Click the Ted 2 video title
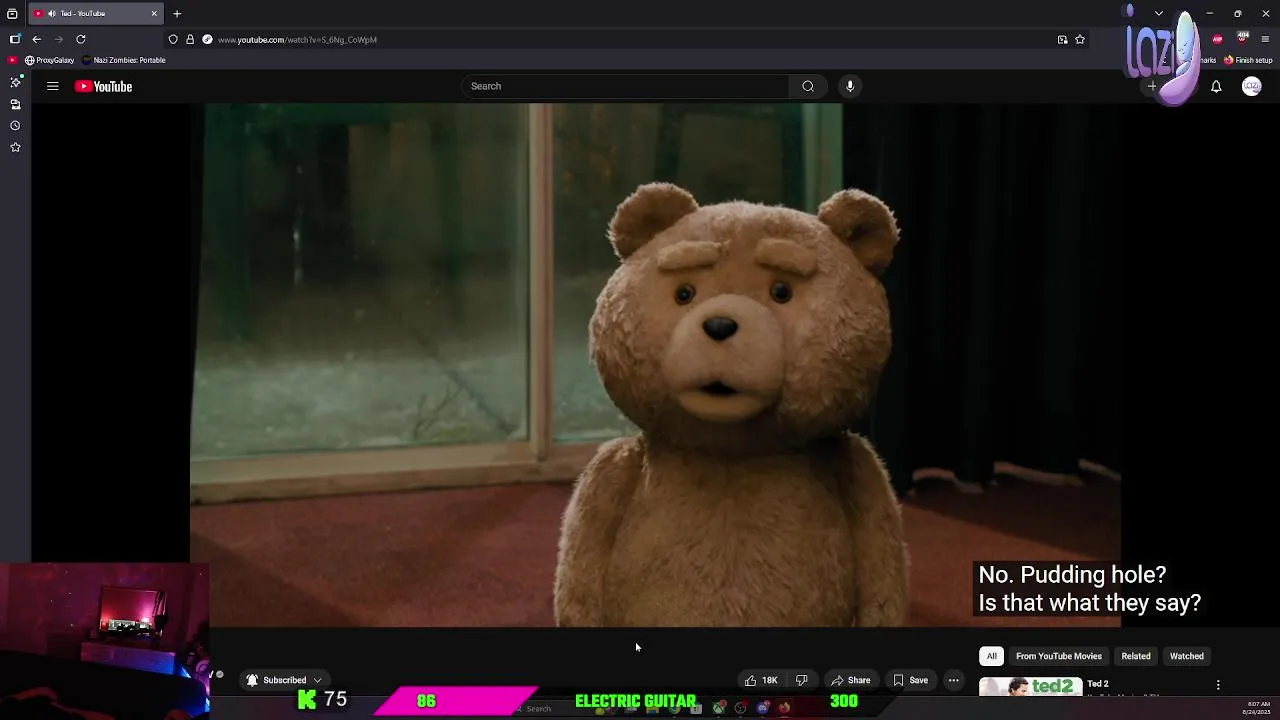This screenshot has height=720, width=1280. pos(1098,684)
